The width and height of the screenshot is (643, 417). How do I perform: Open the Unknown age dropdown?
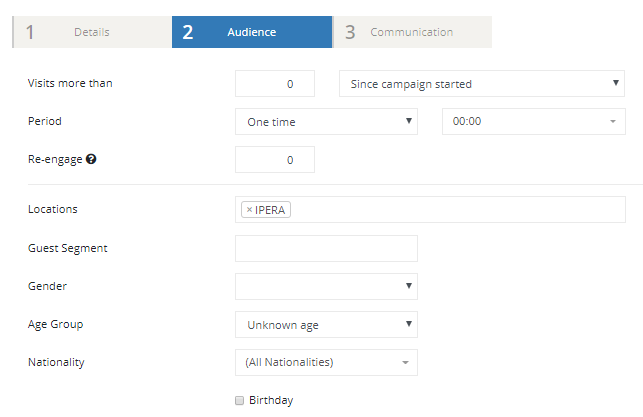pyautogui.click(x=326, y=324)
